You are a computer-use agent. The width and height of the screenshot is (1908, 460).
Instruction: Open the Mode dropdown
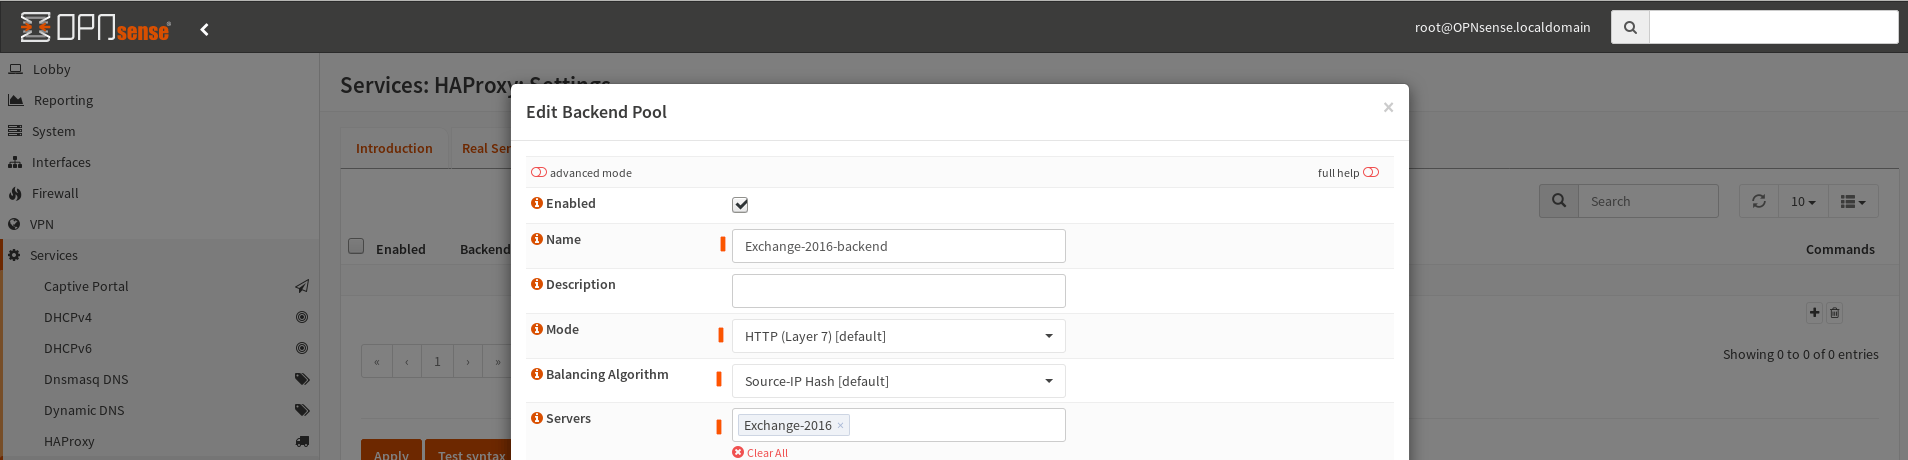899,336
